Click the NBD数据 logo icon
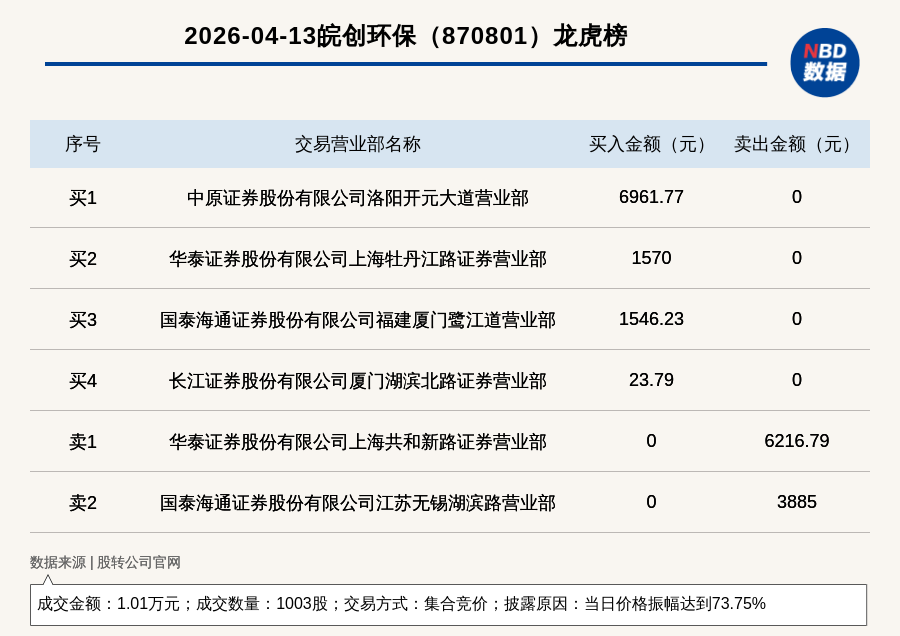This screenshot has height=636, width=900. (824, 62)
